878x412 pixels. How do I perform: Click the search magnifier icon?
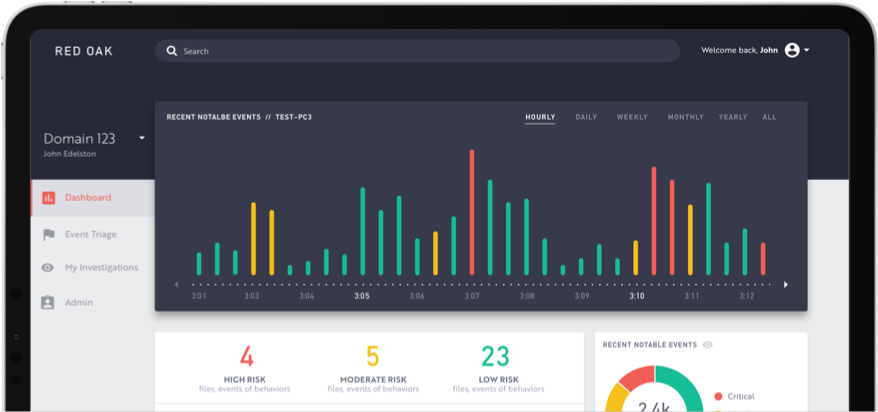[172, 51]
